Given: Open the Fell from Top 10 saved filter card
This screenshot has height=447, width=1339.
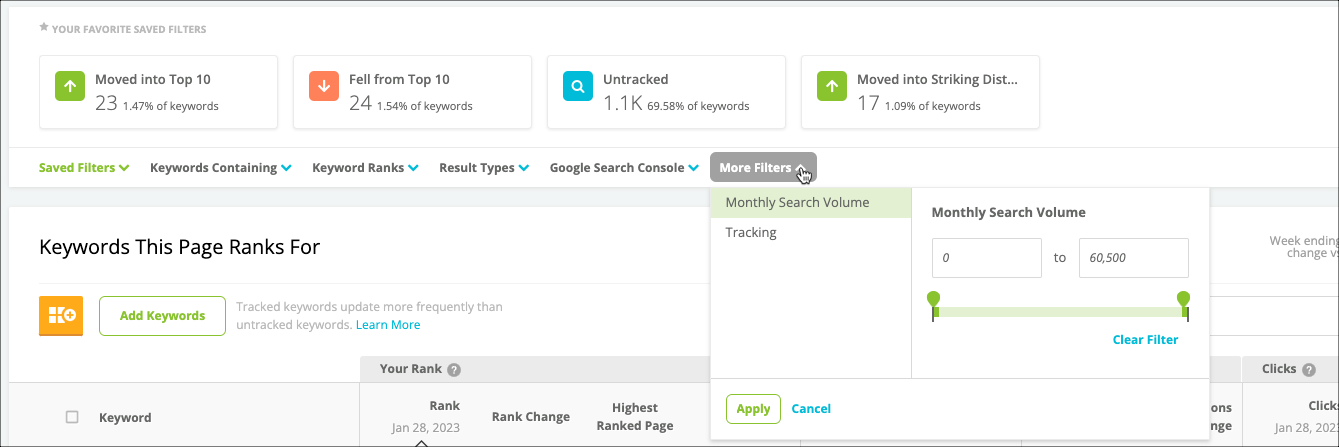Looking at the screenshot, I should tap(412, 92).
